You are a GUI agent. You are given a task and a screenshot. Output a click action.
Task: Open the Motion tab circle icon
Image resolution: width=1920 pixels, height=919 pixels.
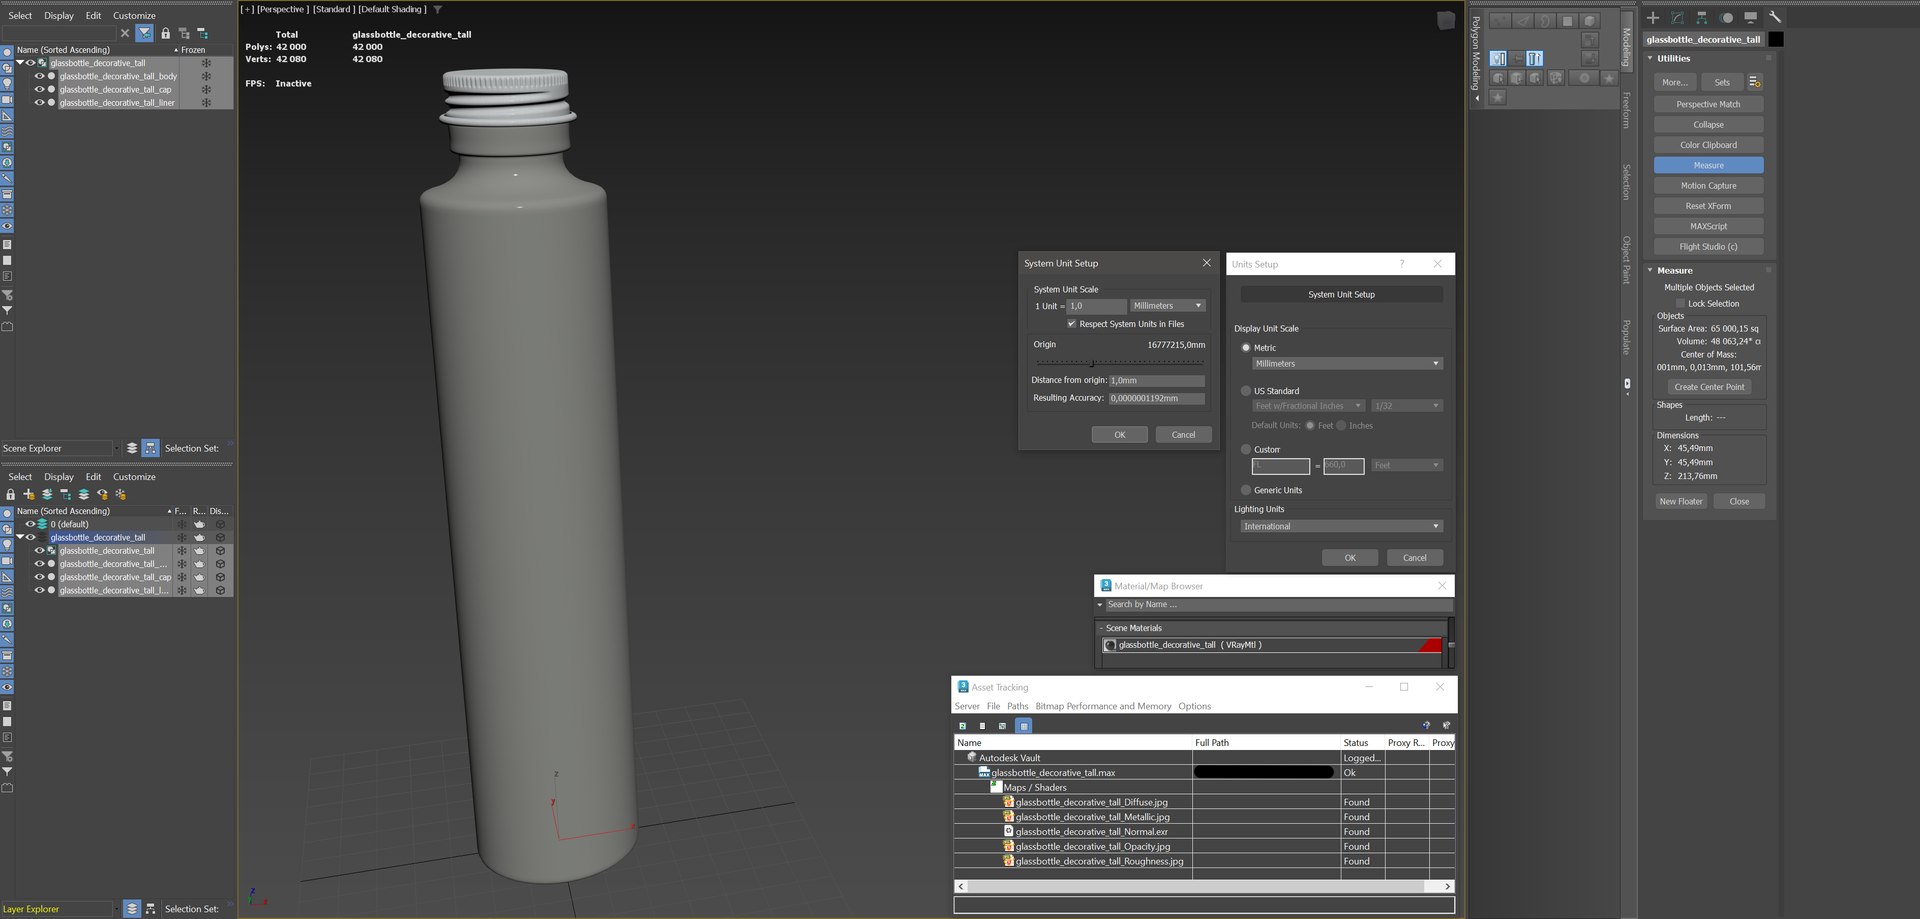pos(1726,17)
